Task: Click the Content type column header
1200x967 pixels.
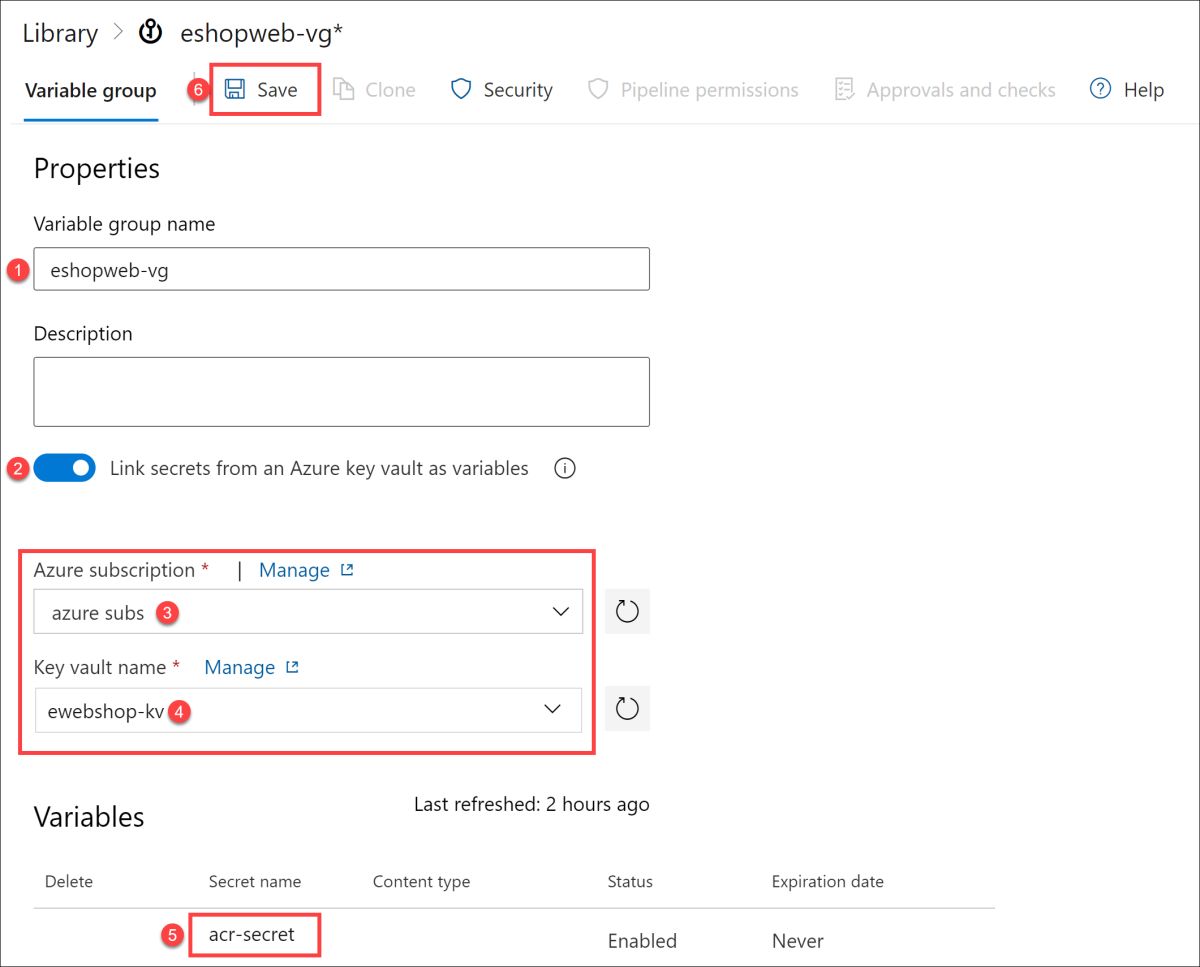Action: pyautogui.click(x=421, y=882)
